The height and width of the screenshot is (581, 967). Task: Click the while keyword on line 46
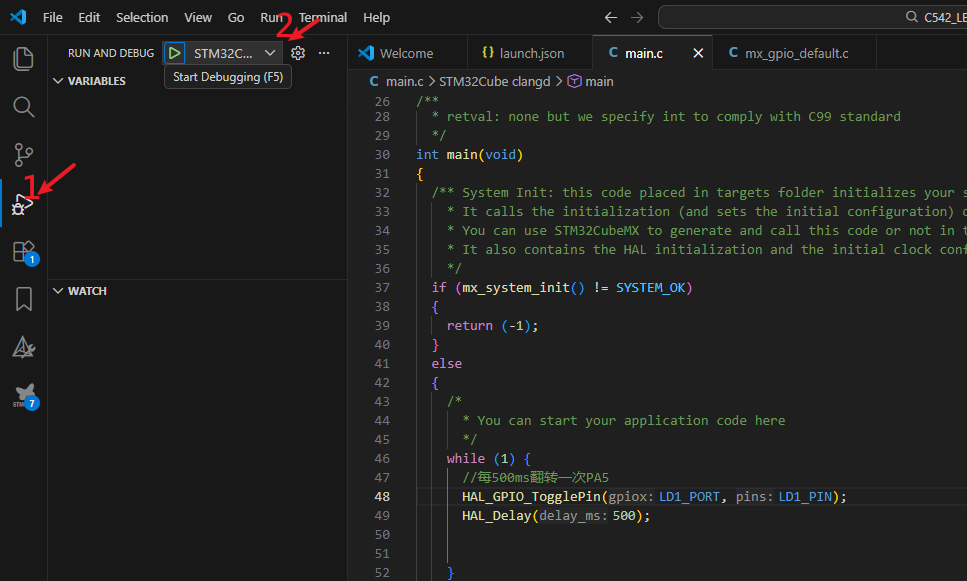pyautogui.click(x=466, y=458)
